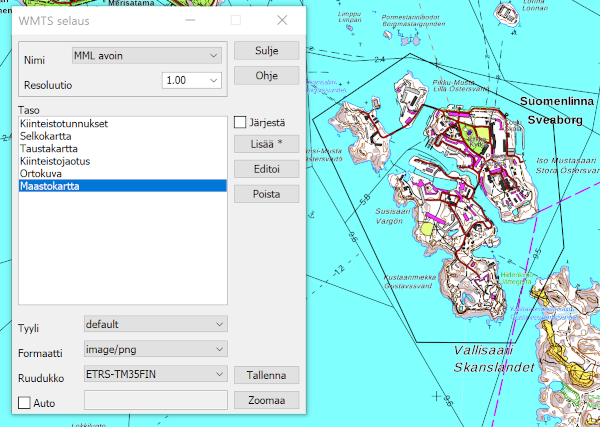Image resolution: width=600 pixels, height=427 pixels.
Task: Click the Editoi button
Action: pyautogui.click(x=266, y=169)
